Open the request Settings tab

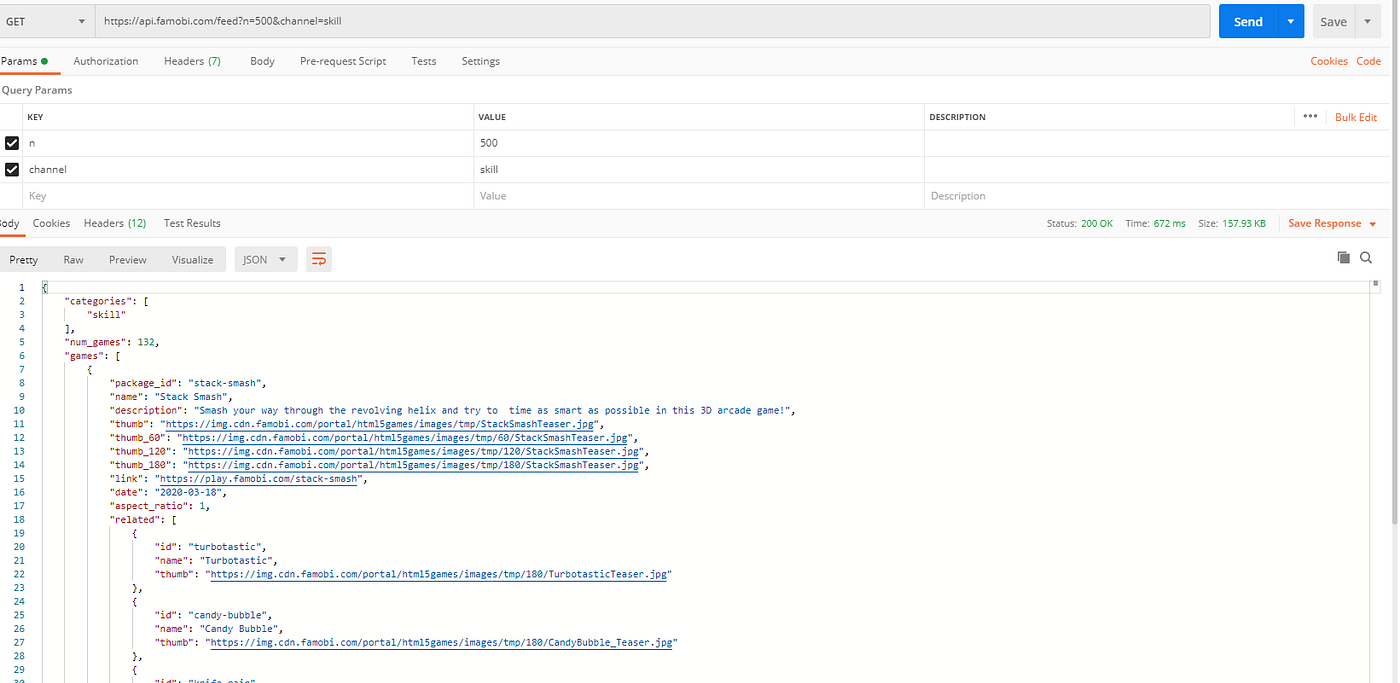(480, 61)
